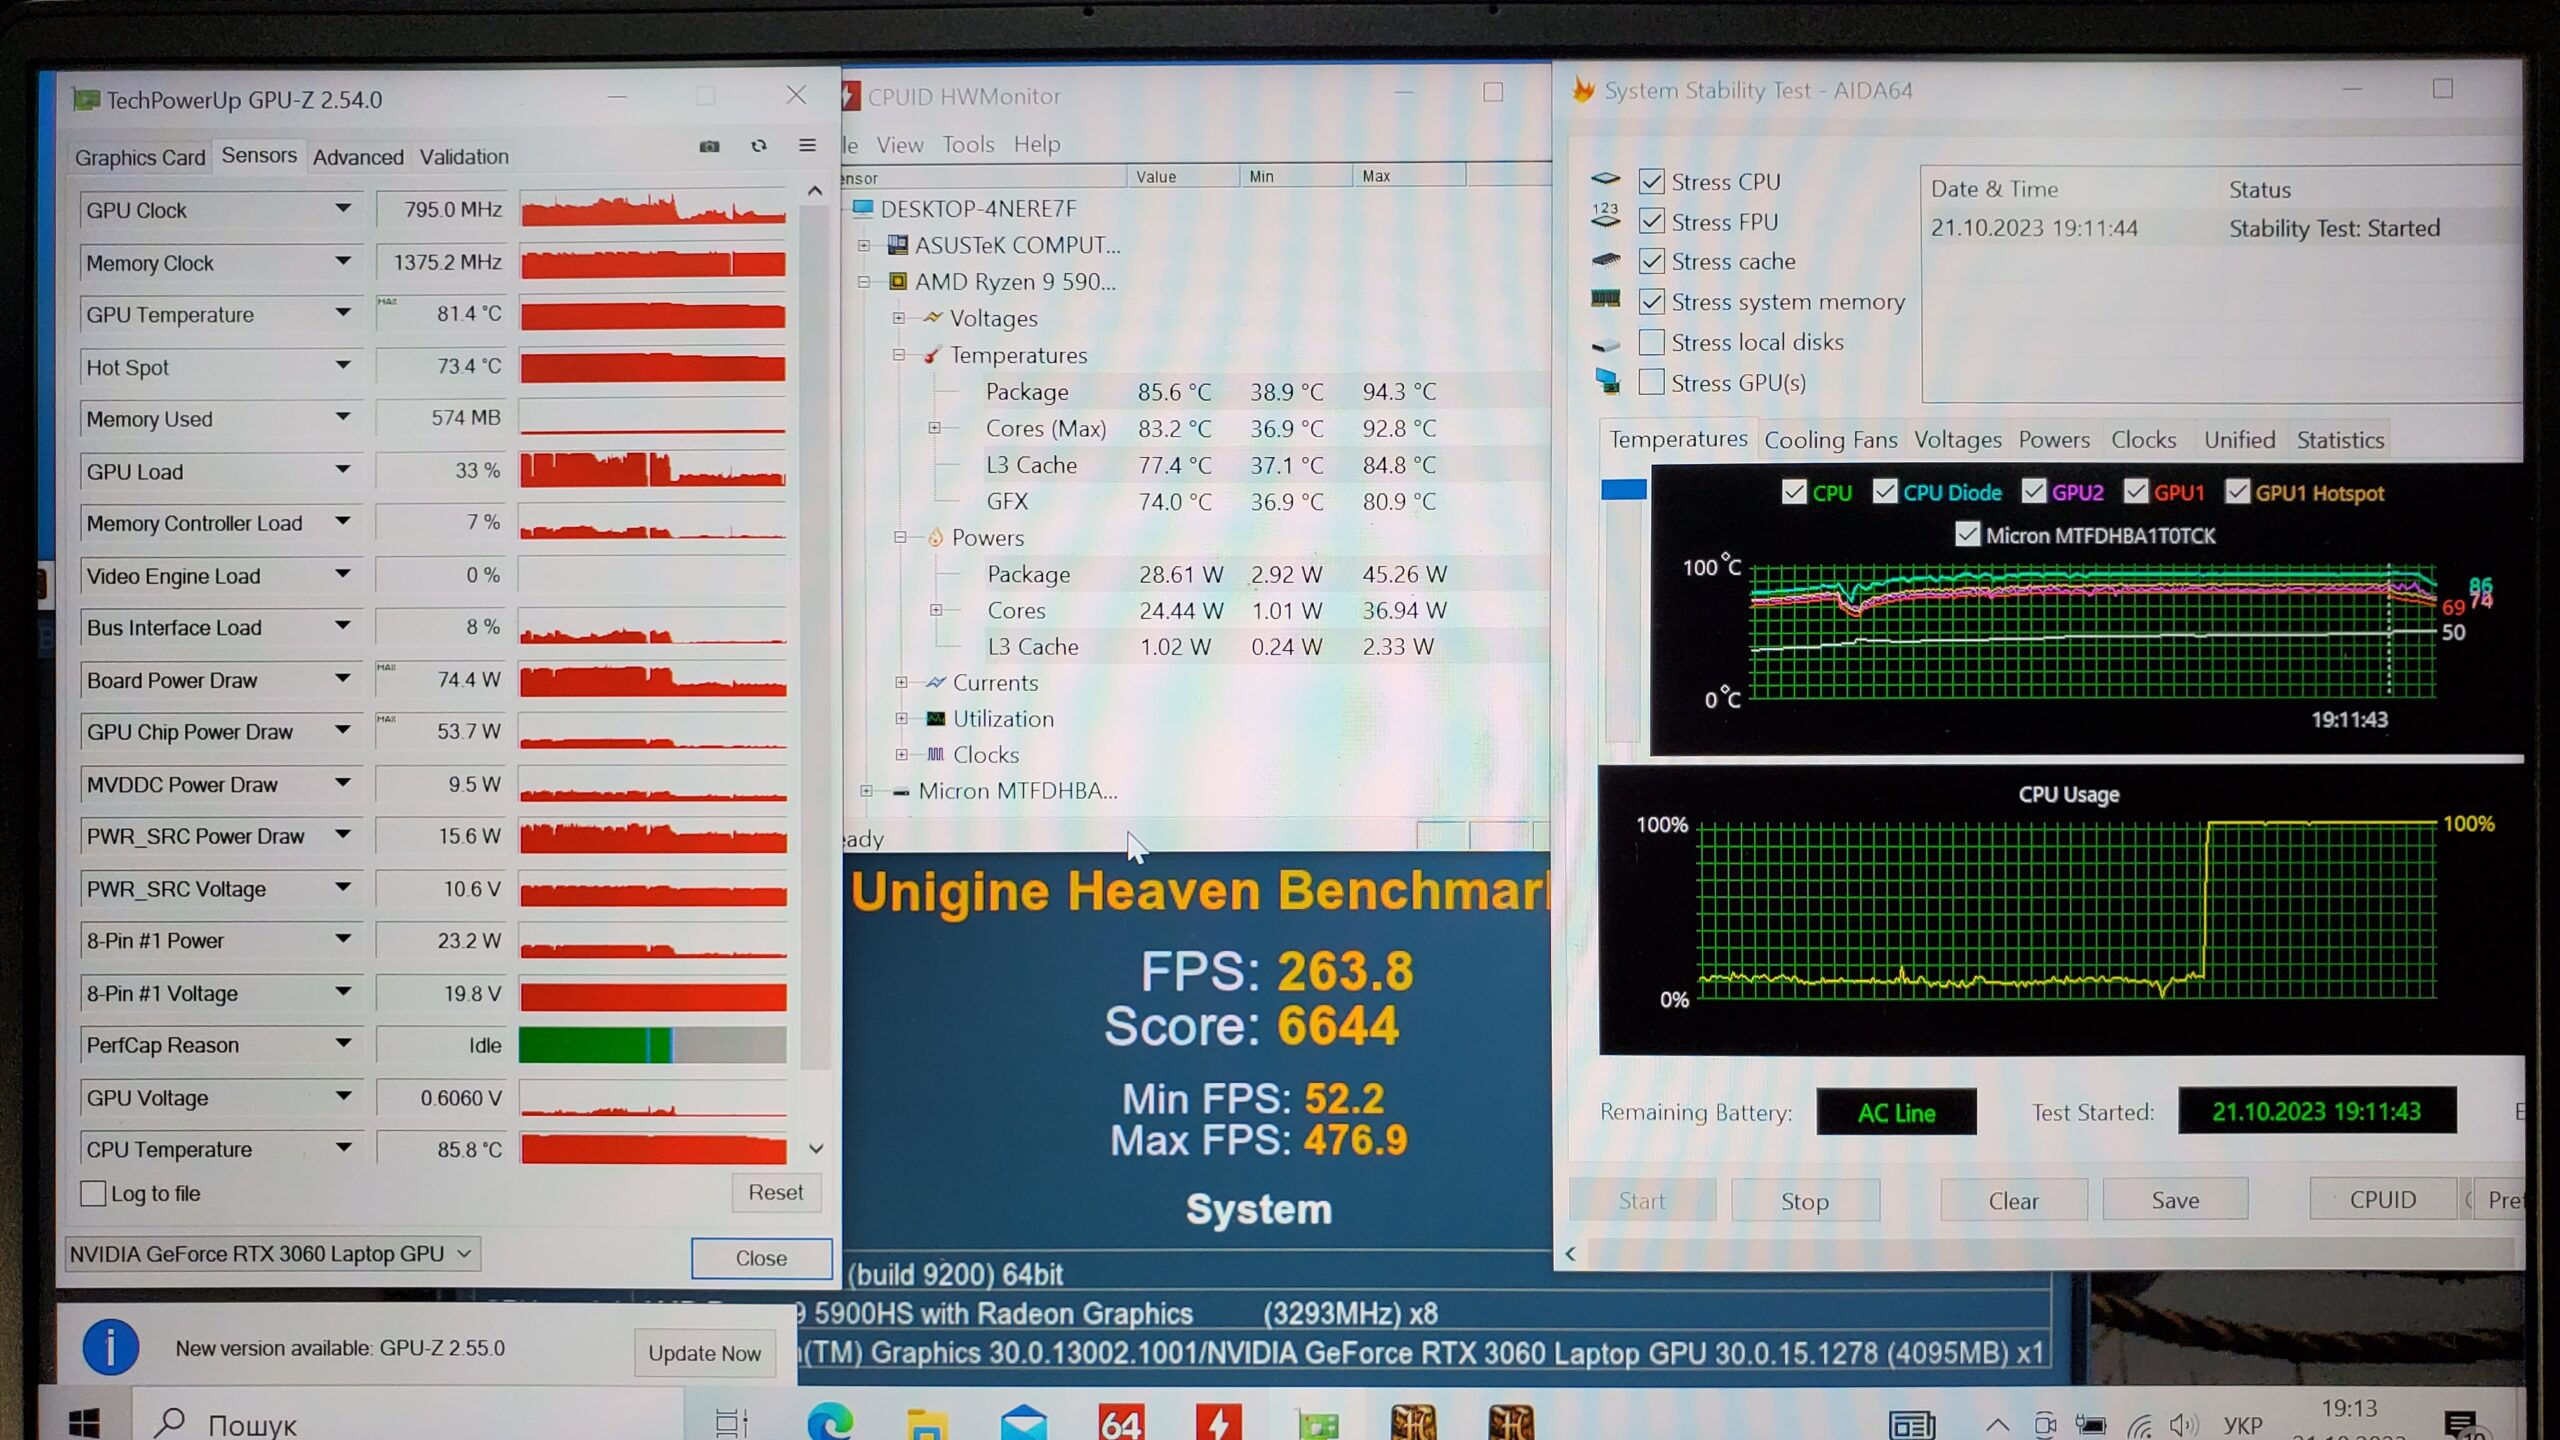
Task: Expand the Voltages tree node
Action: click(x=899, y=318)
